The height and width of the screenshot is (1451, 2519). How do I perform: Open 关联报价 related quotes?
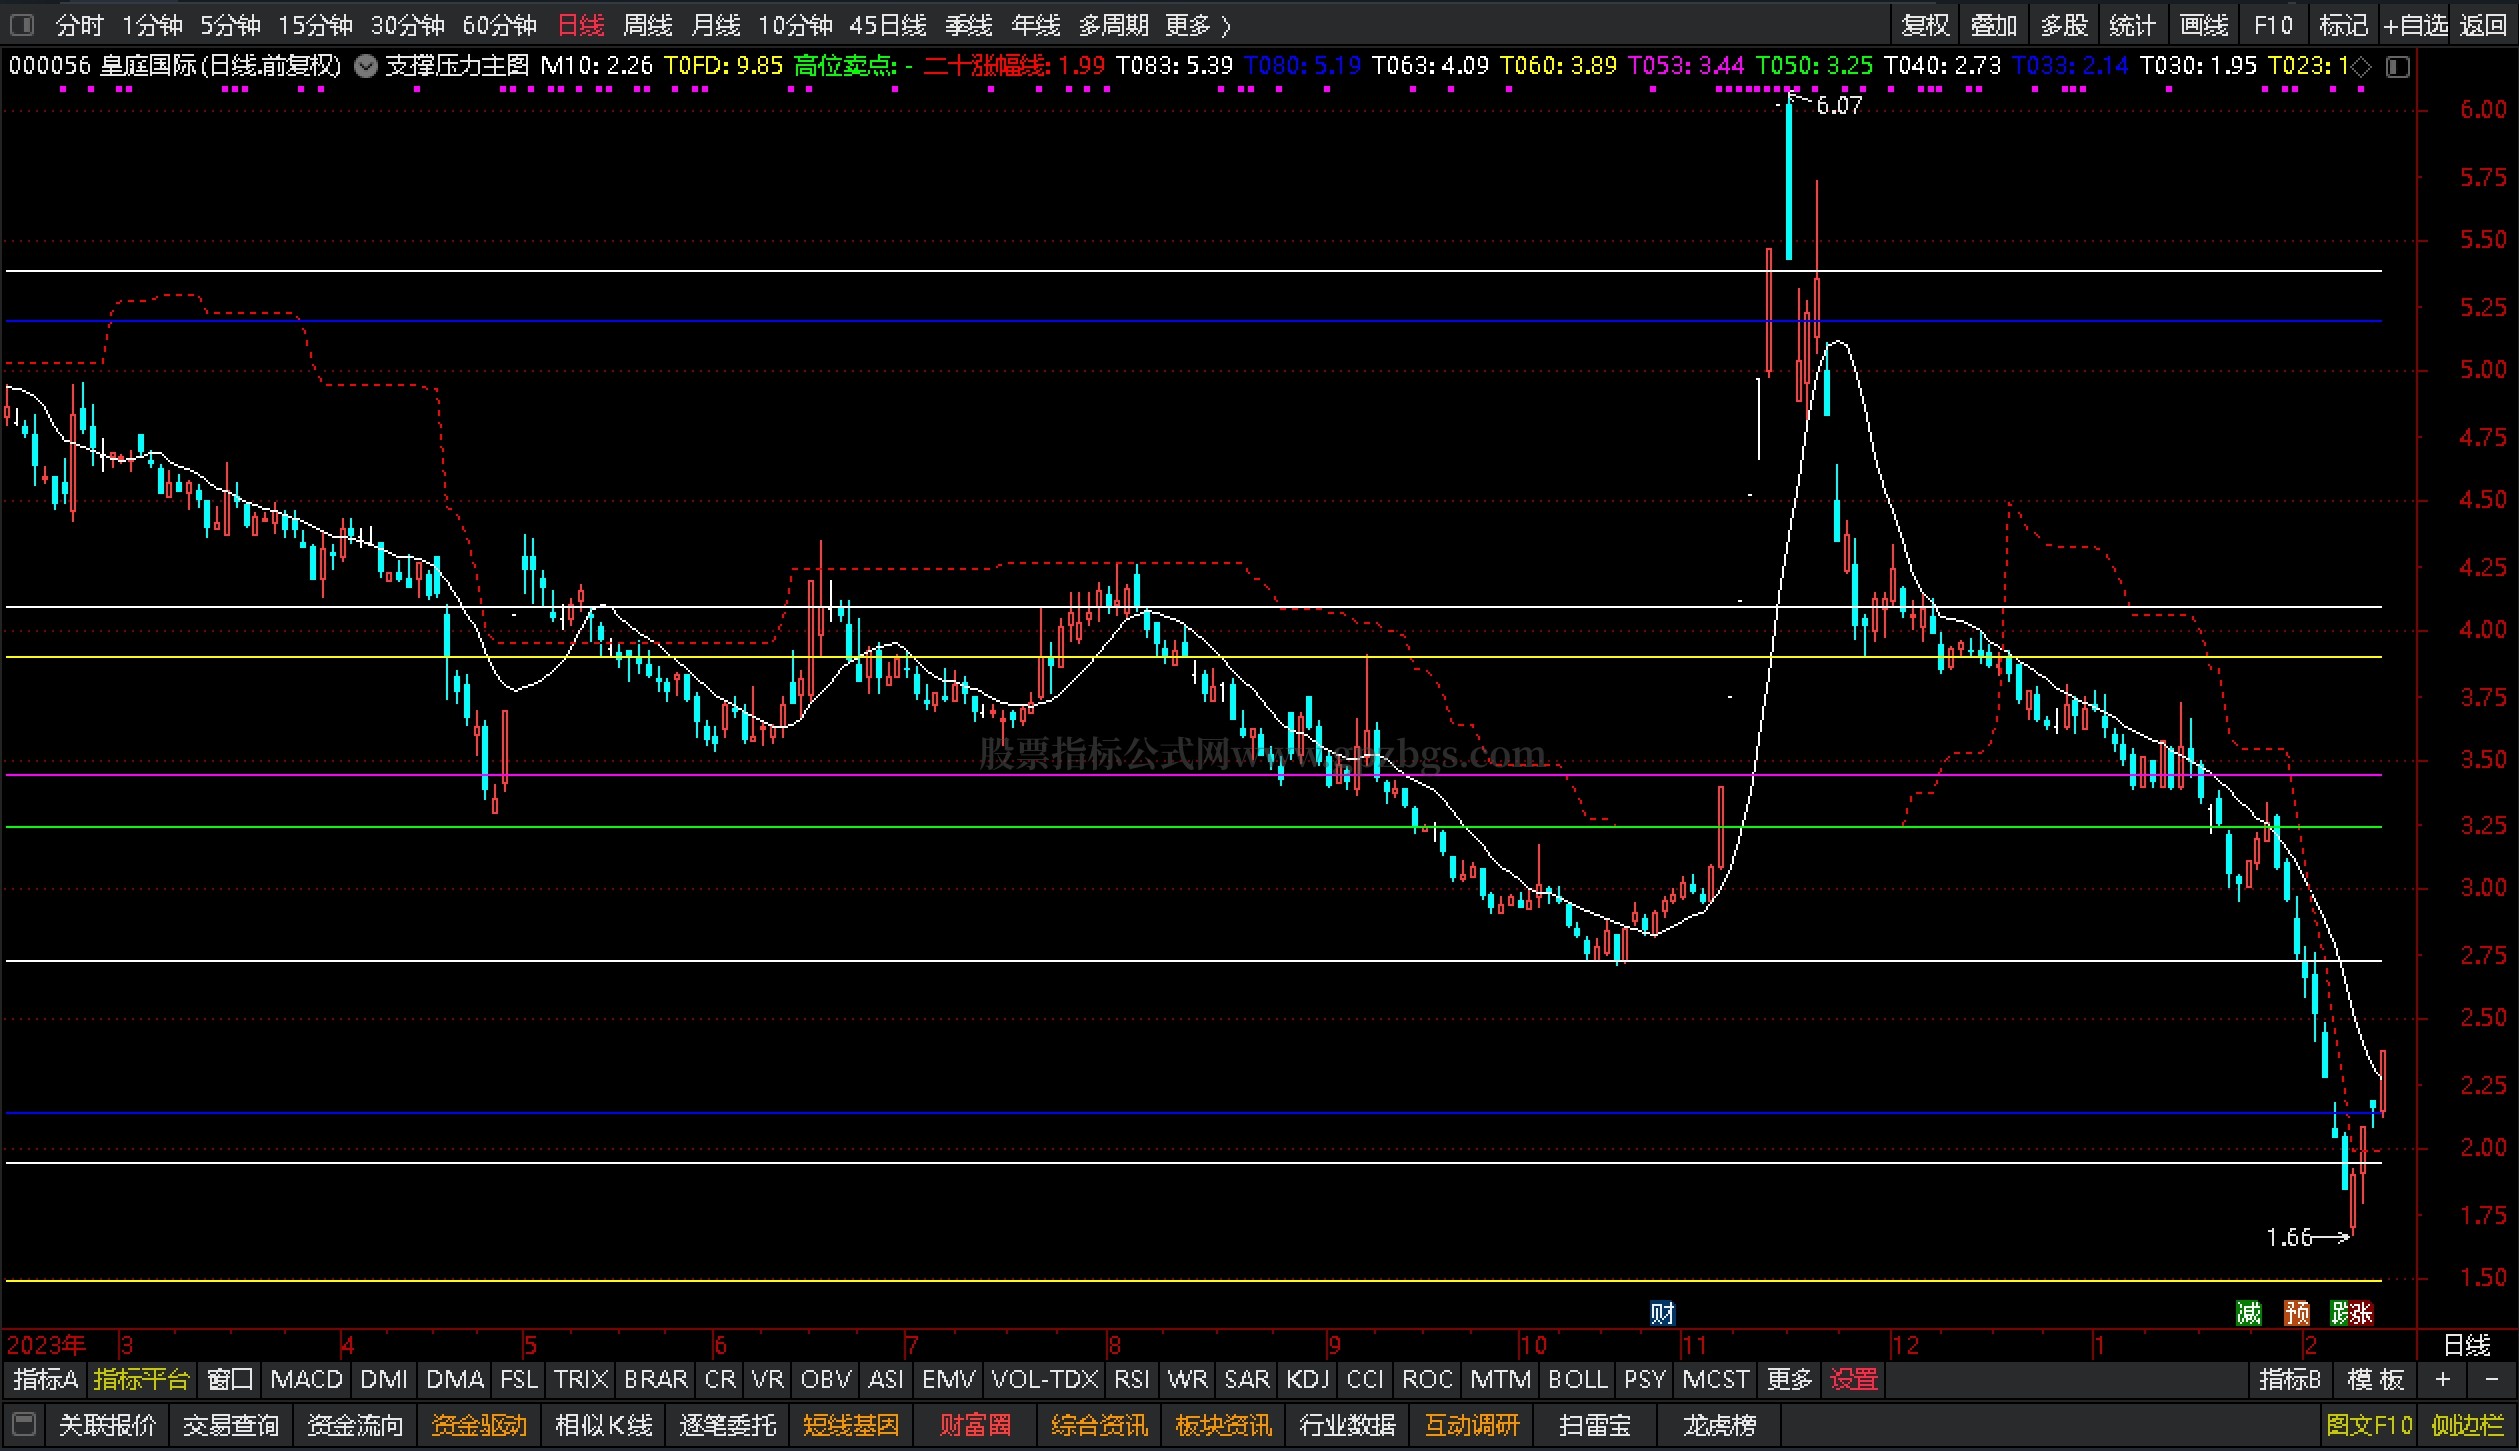point(107,1424)
